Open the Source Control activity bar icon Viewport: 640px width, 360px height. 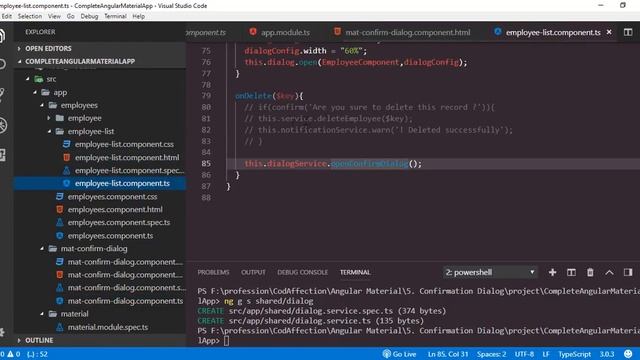[2, 94]
